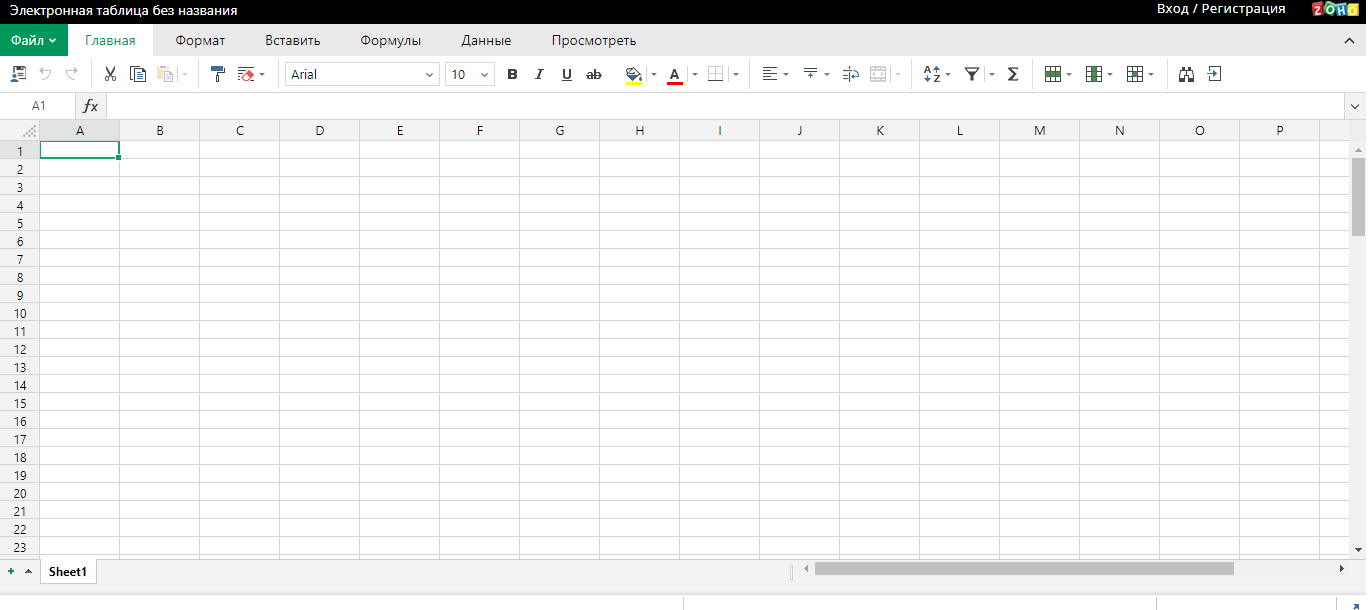Viewport: 1372px width, 610px height.
Task: Toggle italic formatting
Action: (539, 74)
